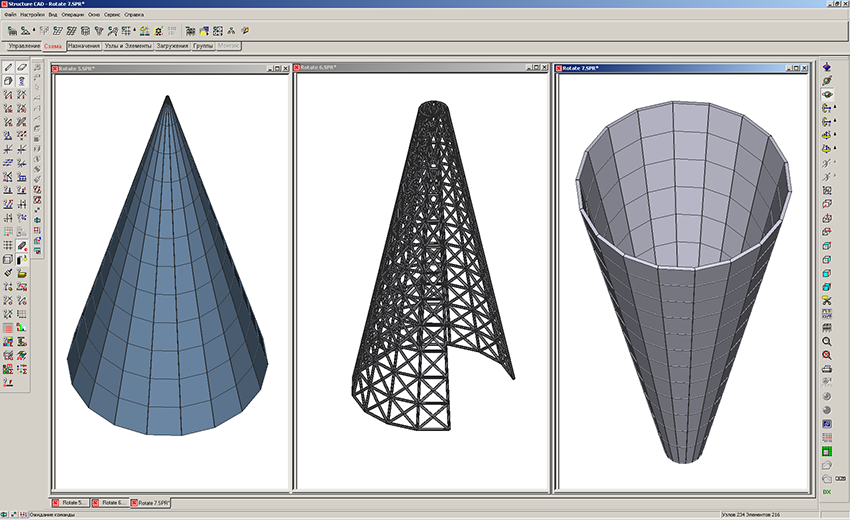Click the printer icon in right toolbar
The width and height of the screenshot is (850, 520).
pos(827,369)
